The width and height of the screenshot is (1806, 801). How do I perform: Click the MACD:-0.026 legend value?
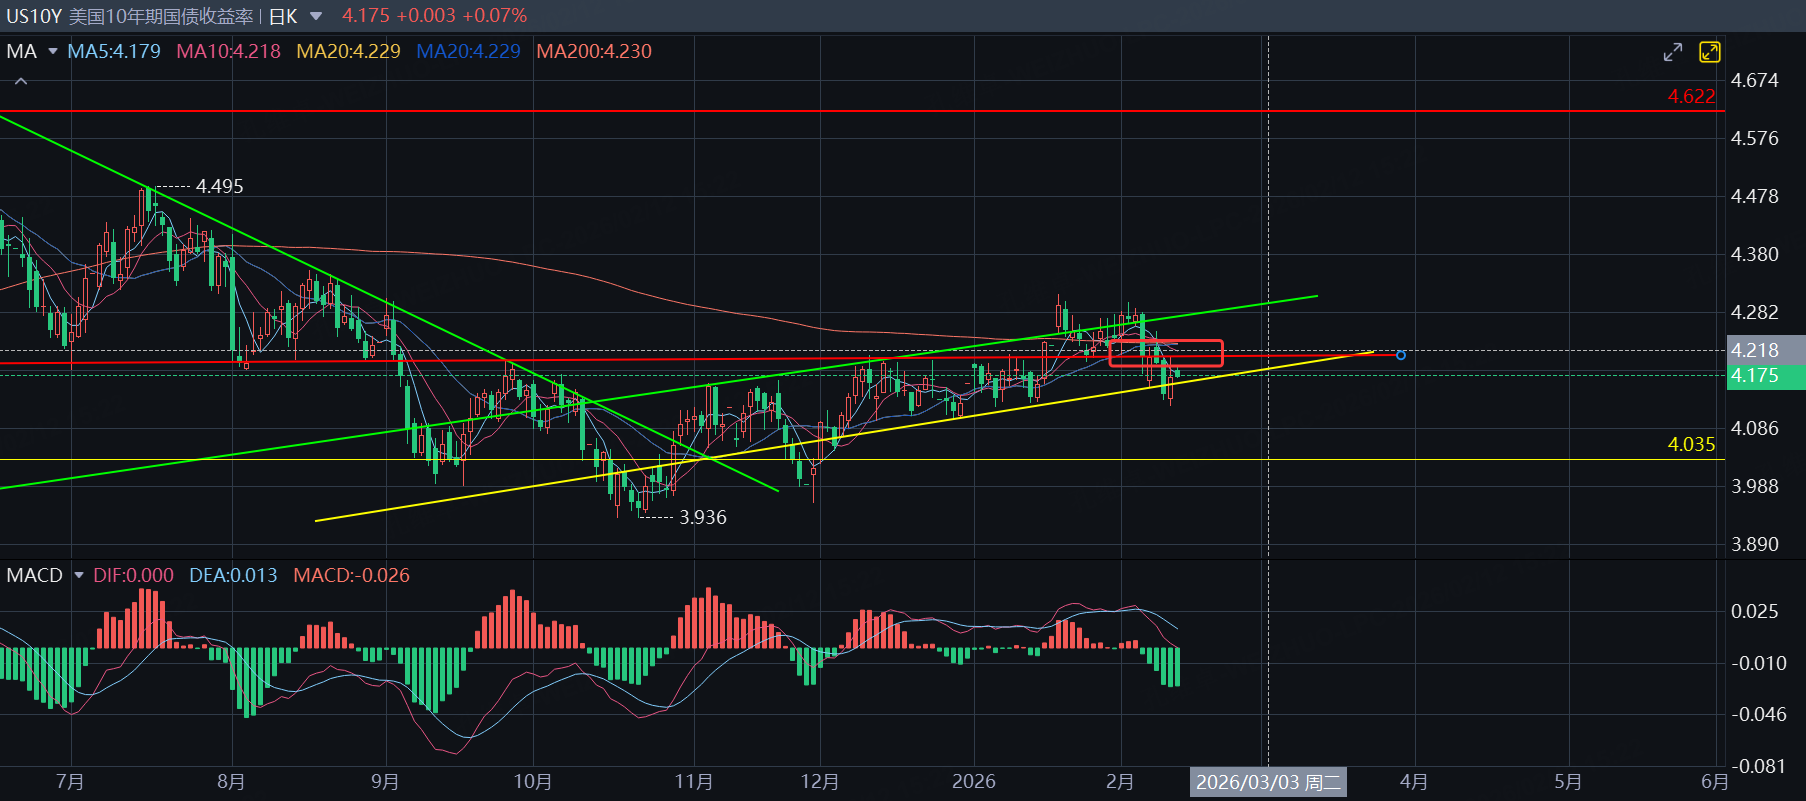(x=351, y=575)
